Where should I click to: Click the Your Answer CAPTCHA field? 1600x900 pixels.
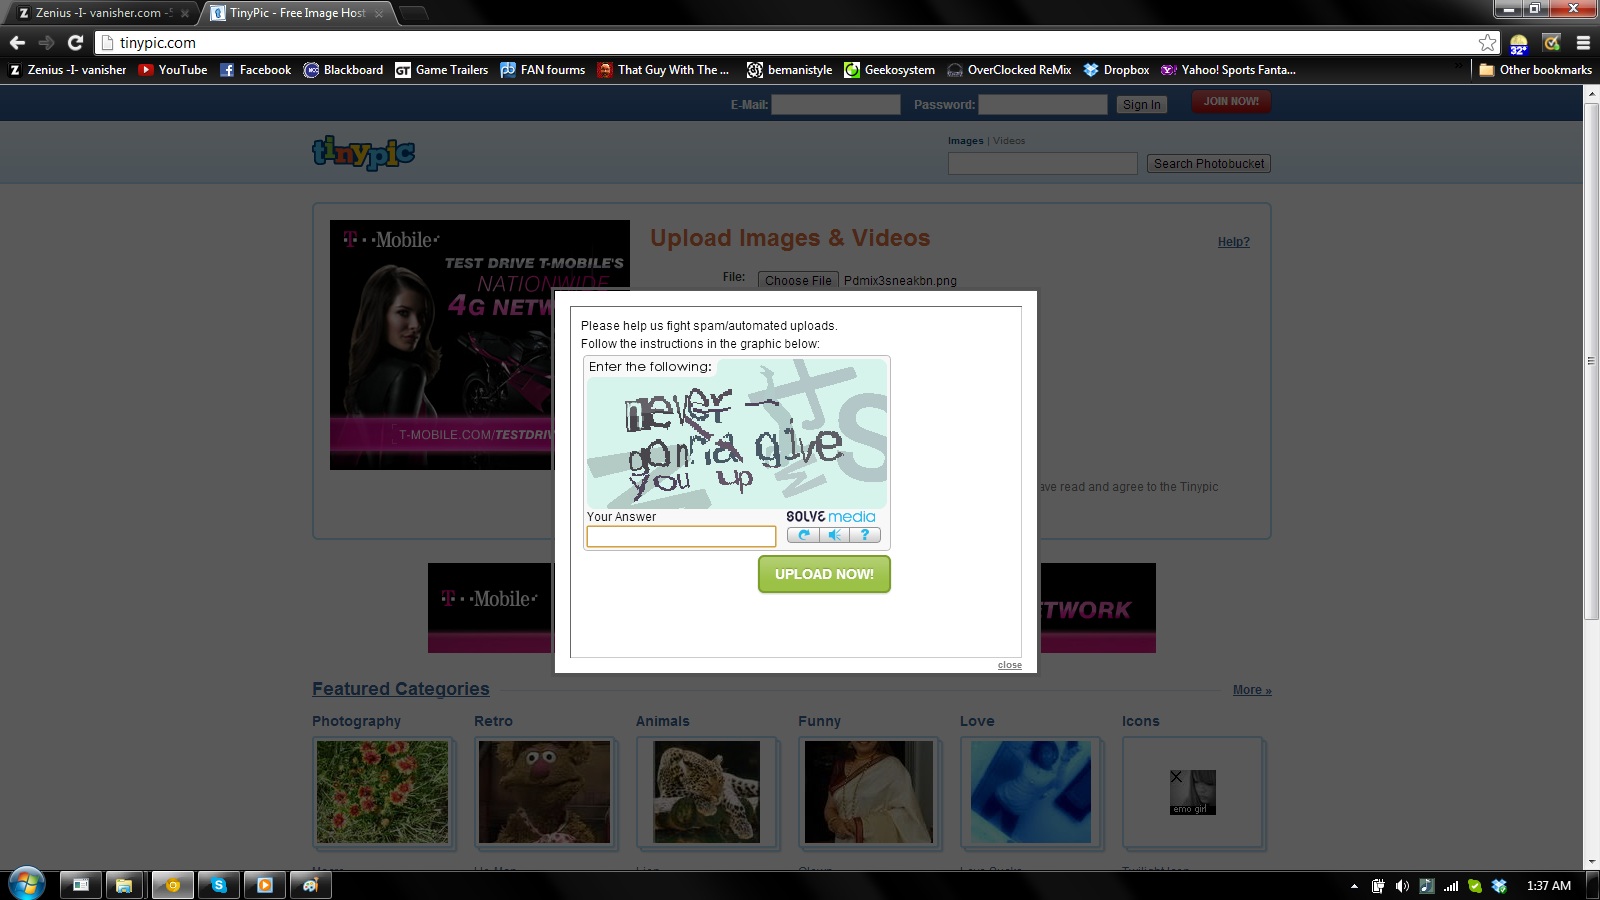click(x=681, y=537)
